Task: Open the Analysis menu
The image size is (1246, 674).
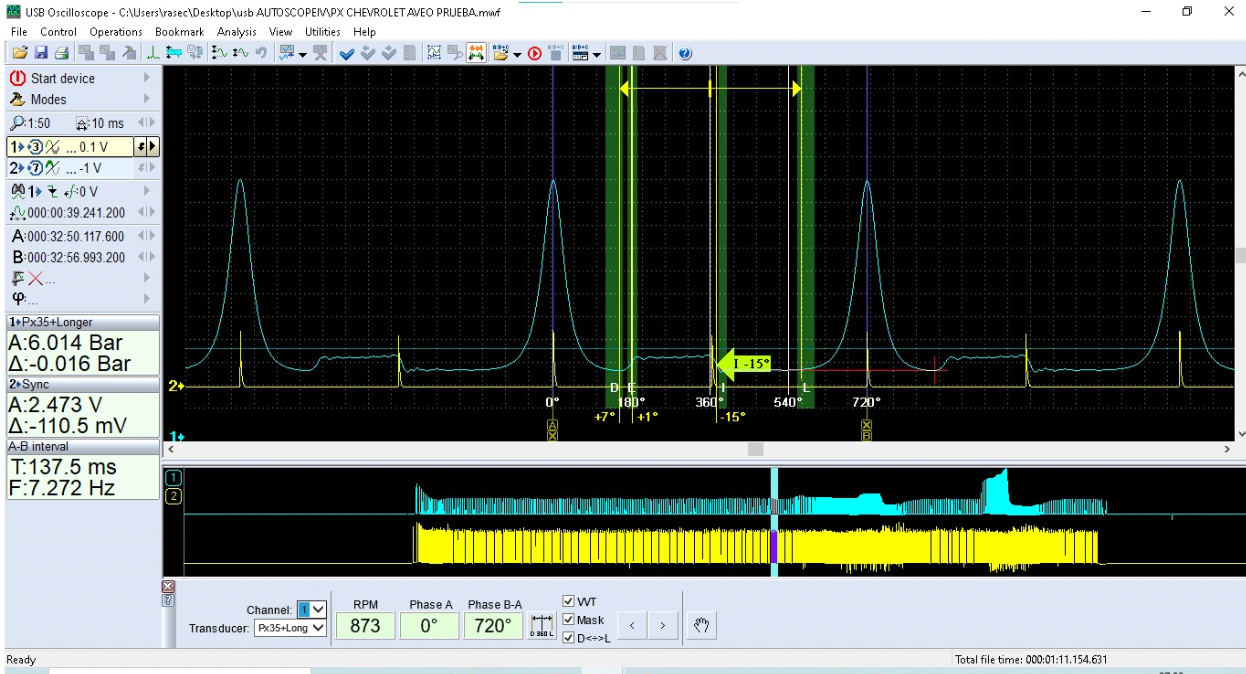Action: [236, 32]
